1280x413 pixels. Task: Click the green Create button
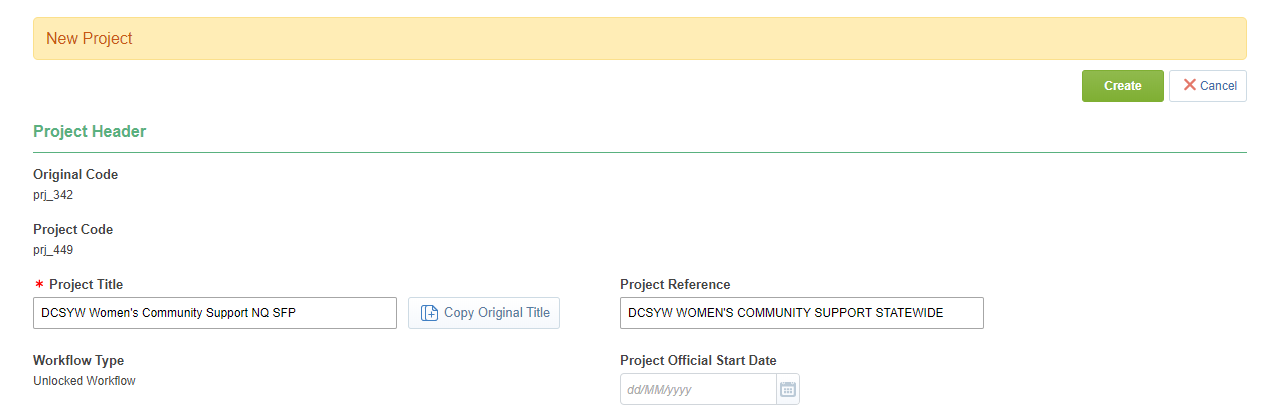[x=1122, y=86]
